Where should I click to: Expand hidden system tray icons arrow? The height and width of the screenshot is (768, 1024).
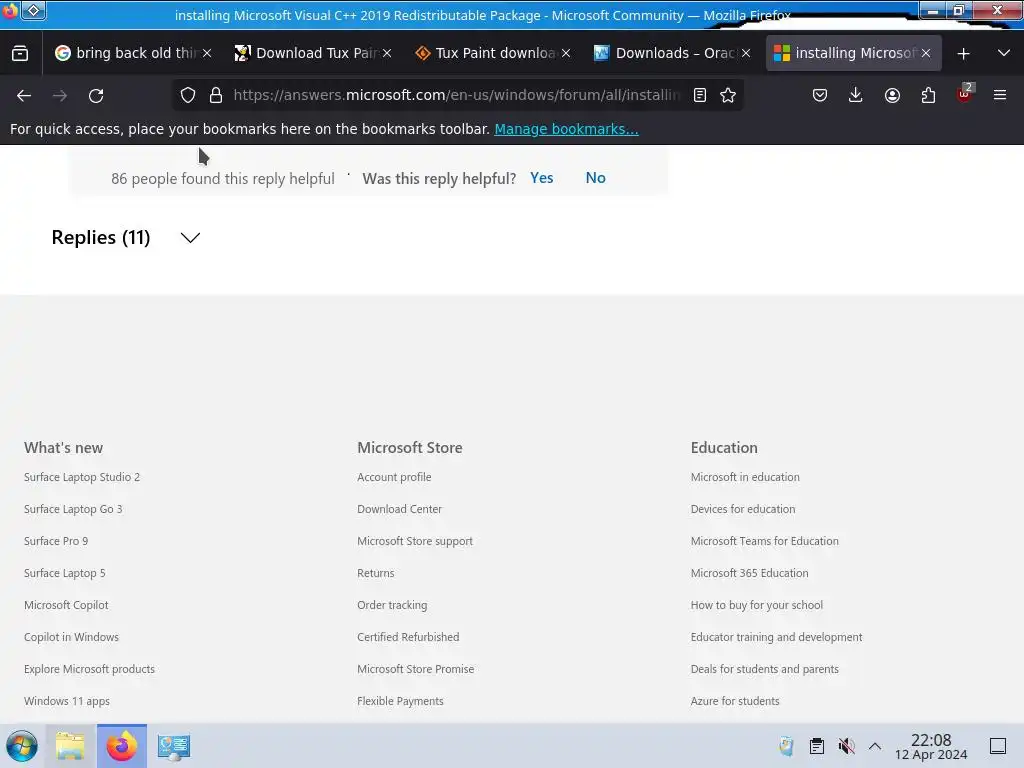click(x=874, y=746)
